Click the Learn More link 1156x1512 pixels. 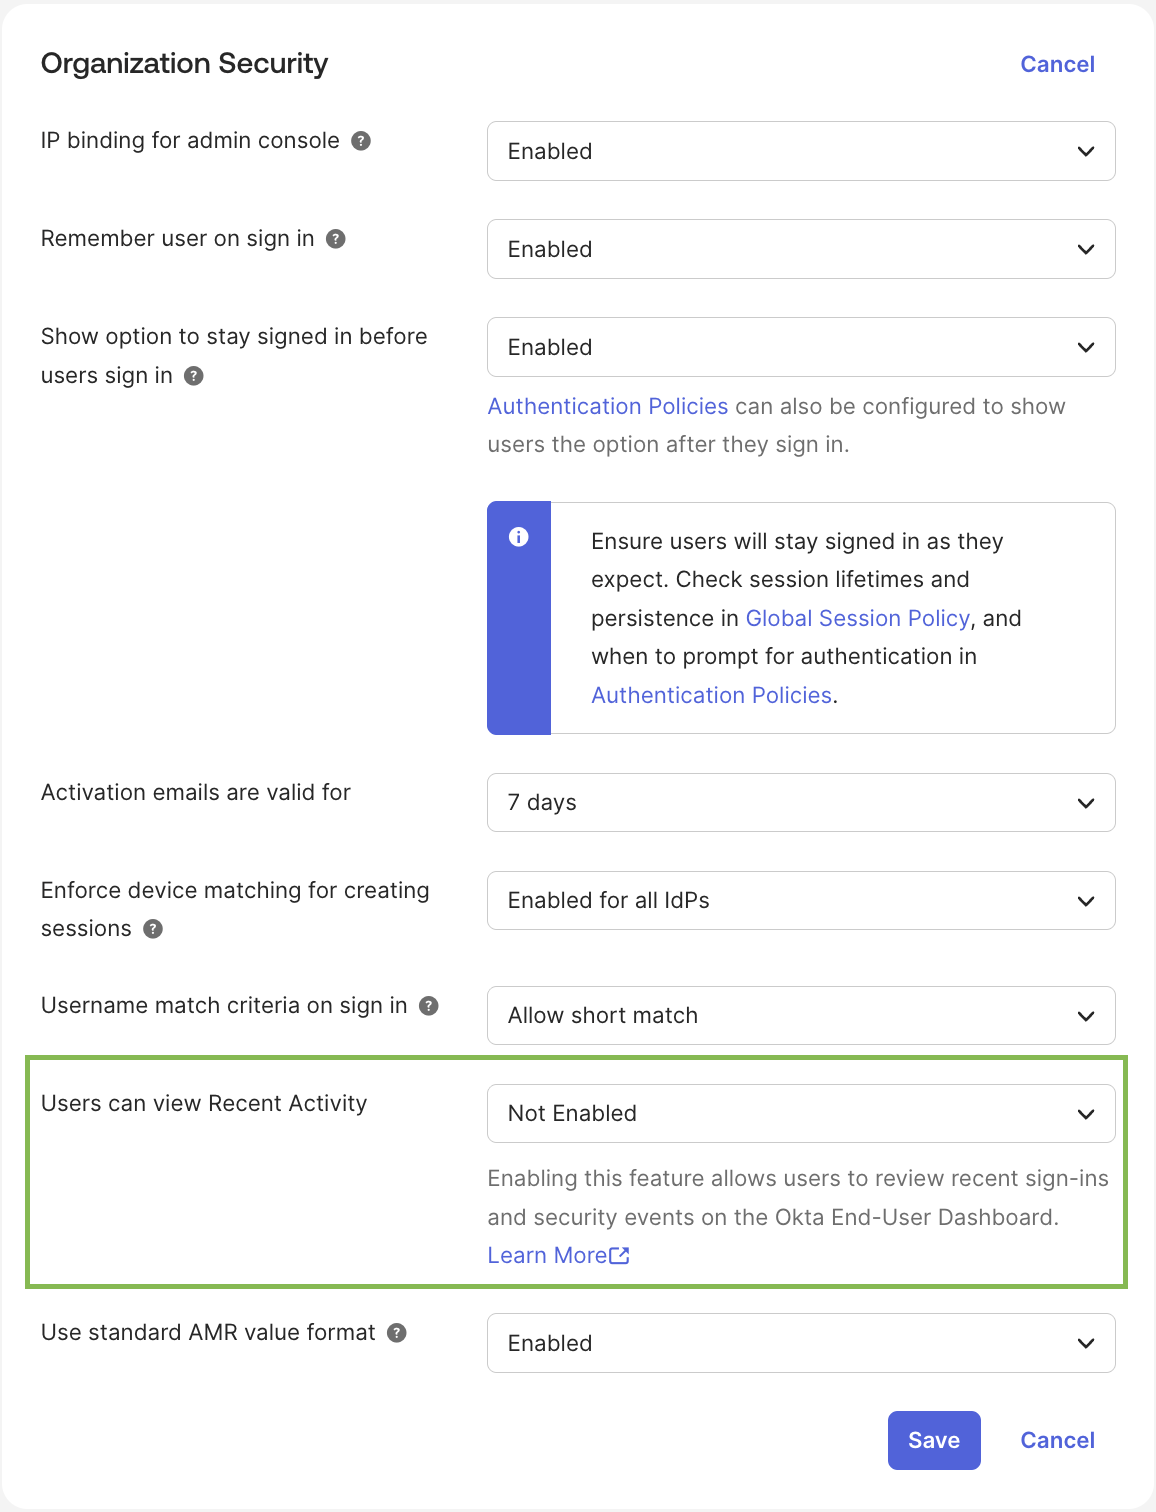tap(548, 1255)
